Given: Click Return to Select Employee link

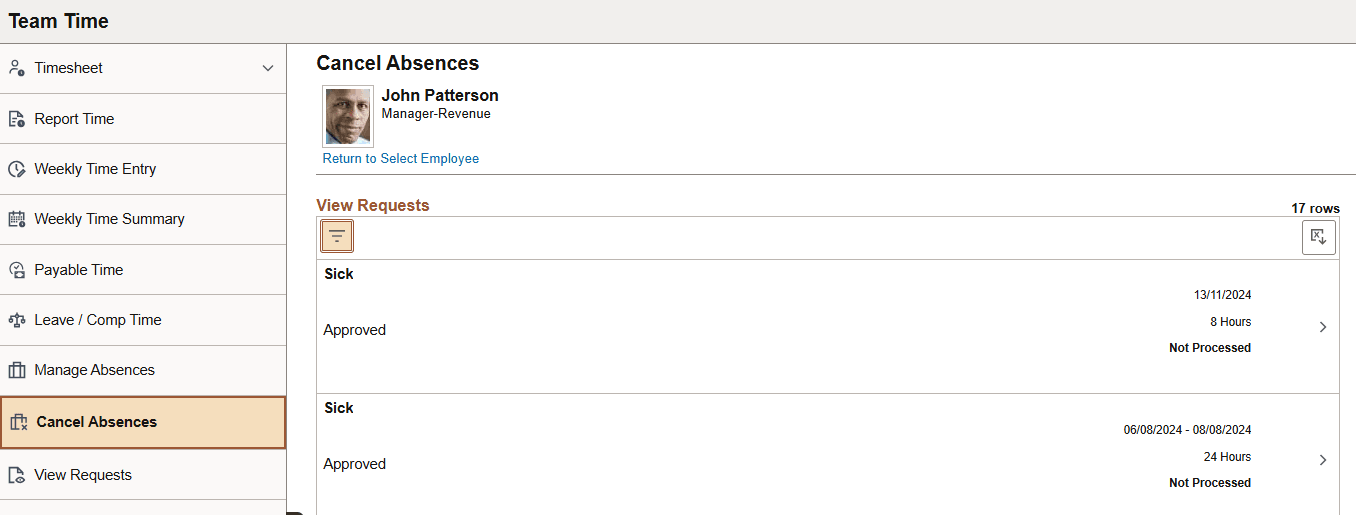Looking at the screenshot, I should pyautogui.click(x=400, y=159).
